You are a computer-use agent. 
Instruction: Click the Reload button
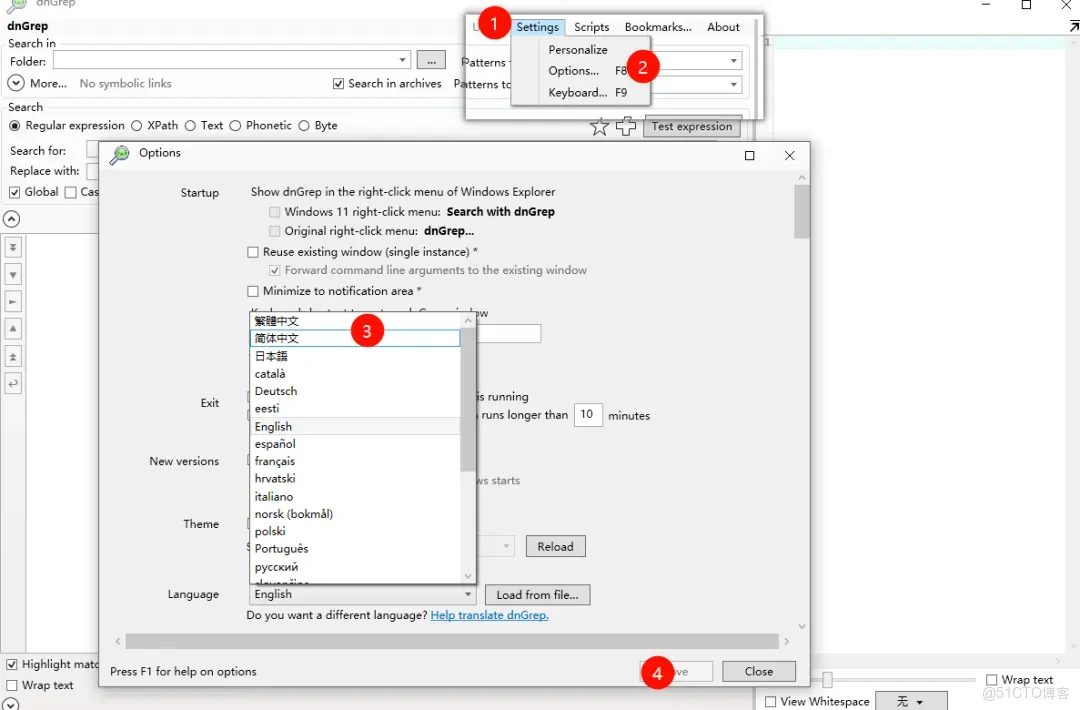point(555,546)
